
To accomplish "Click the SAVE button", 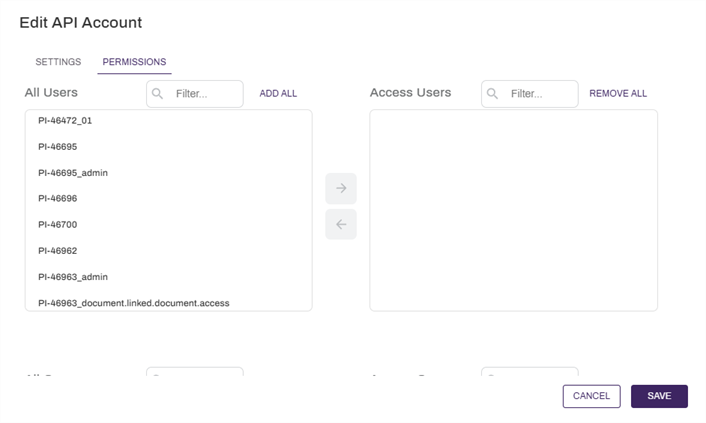I will coord(659,396).
